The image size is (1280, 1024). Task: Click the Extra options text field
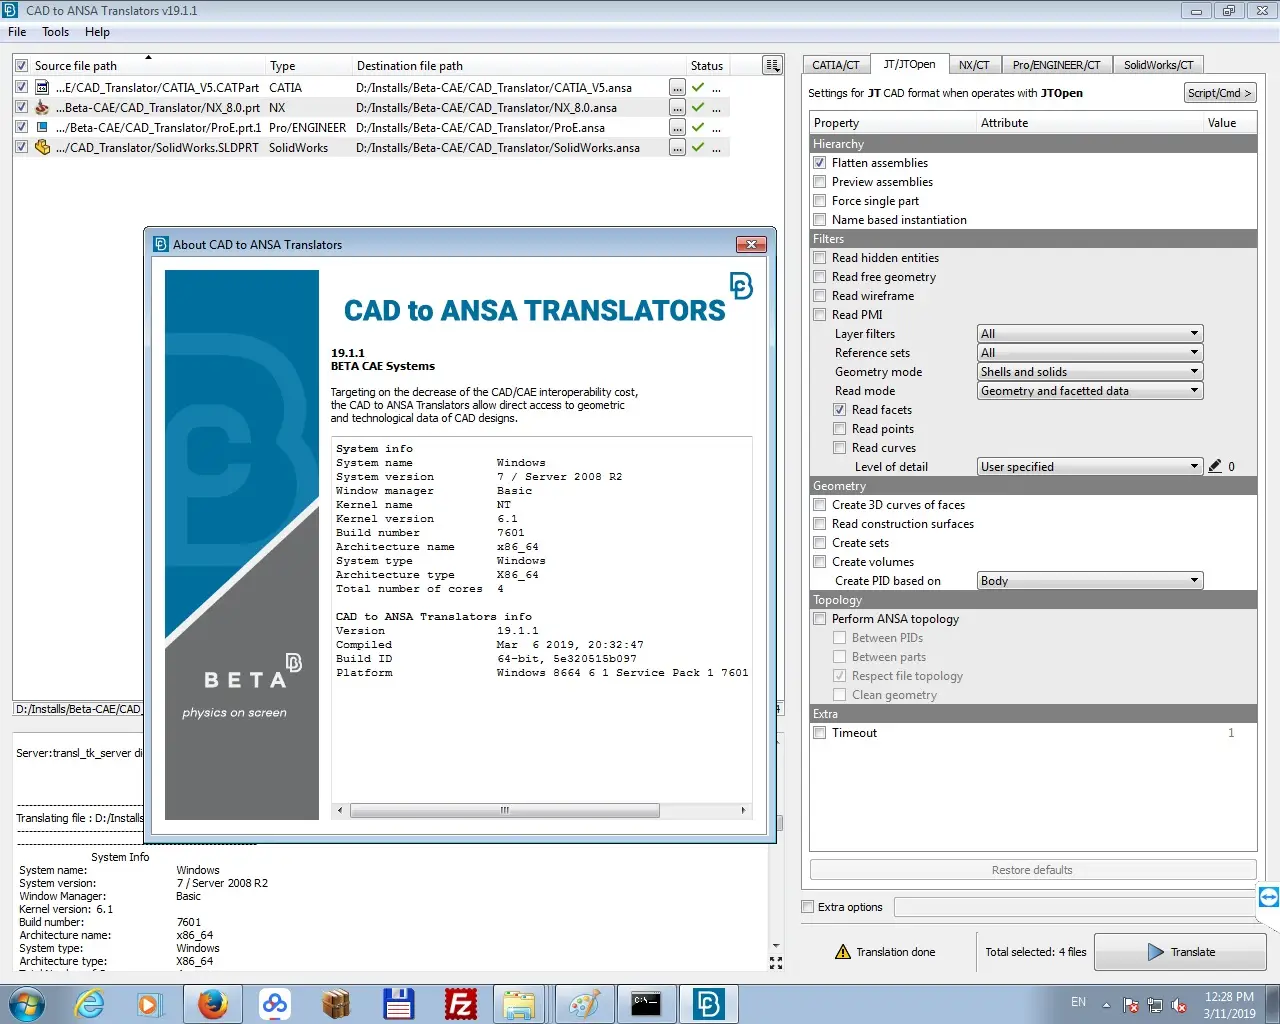(x=1075, y=907)
